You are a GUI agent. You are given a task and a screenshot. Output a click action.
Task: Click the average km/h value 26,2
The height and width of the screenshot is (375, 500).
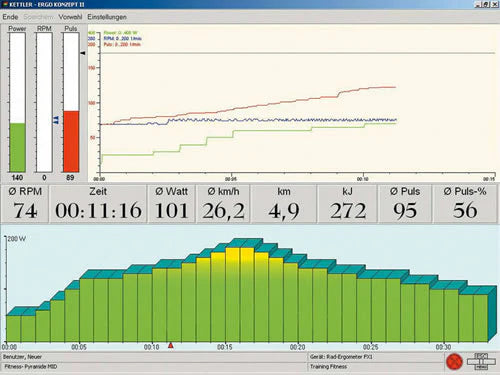223,211
